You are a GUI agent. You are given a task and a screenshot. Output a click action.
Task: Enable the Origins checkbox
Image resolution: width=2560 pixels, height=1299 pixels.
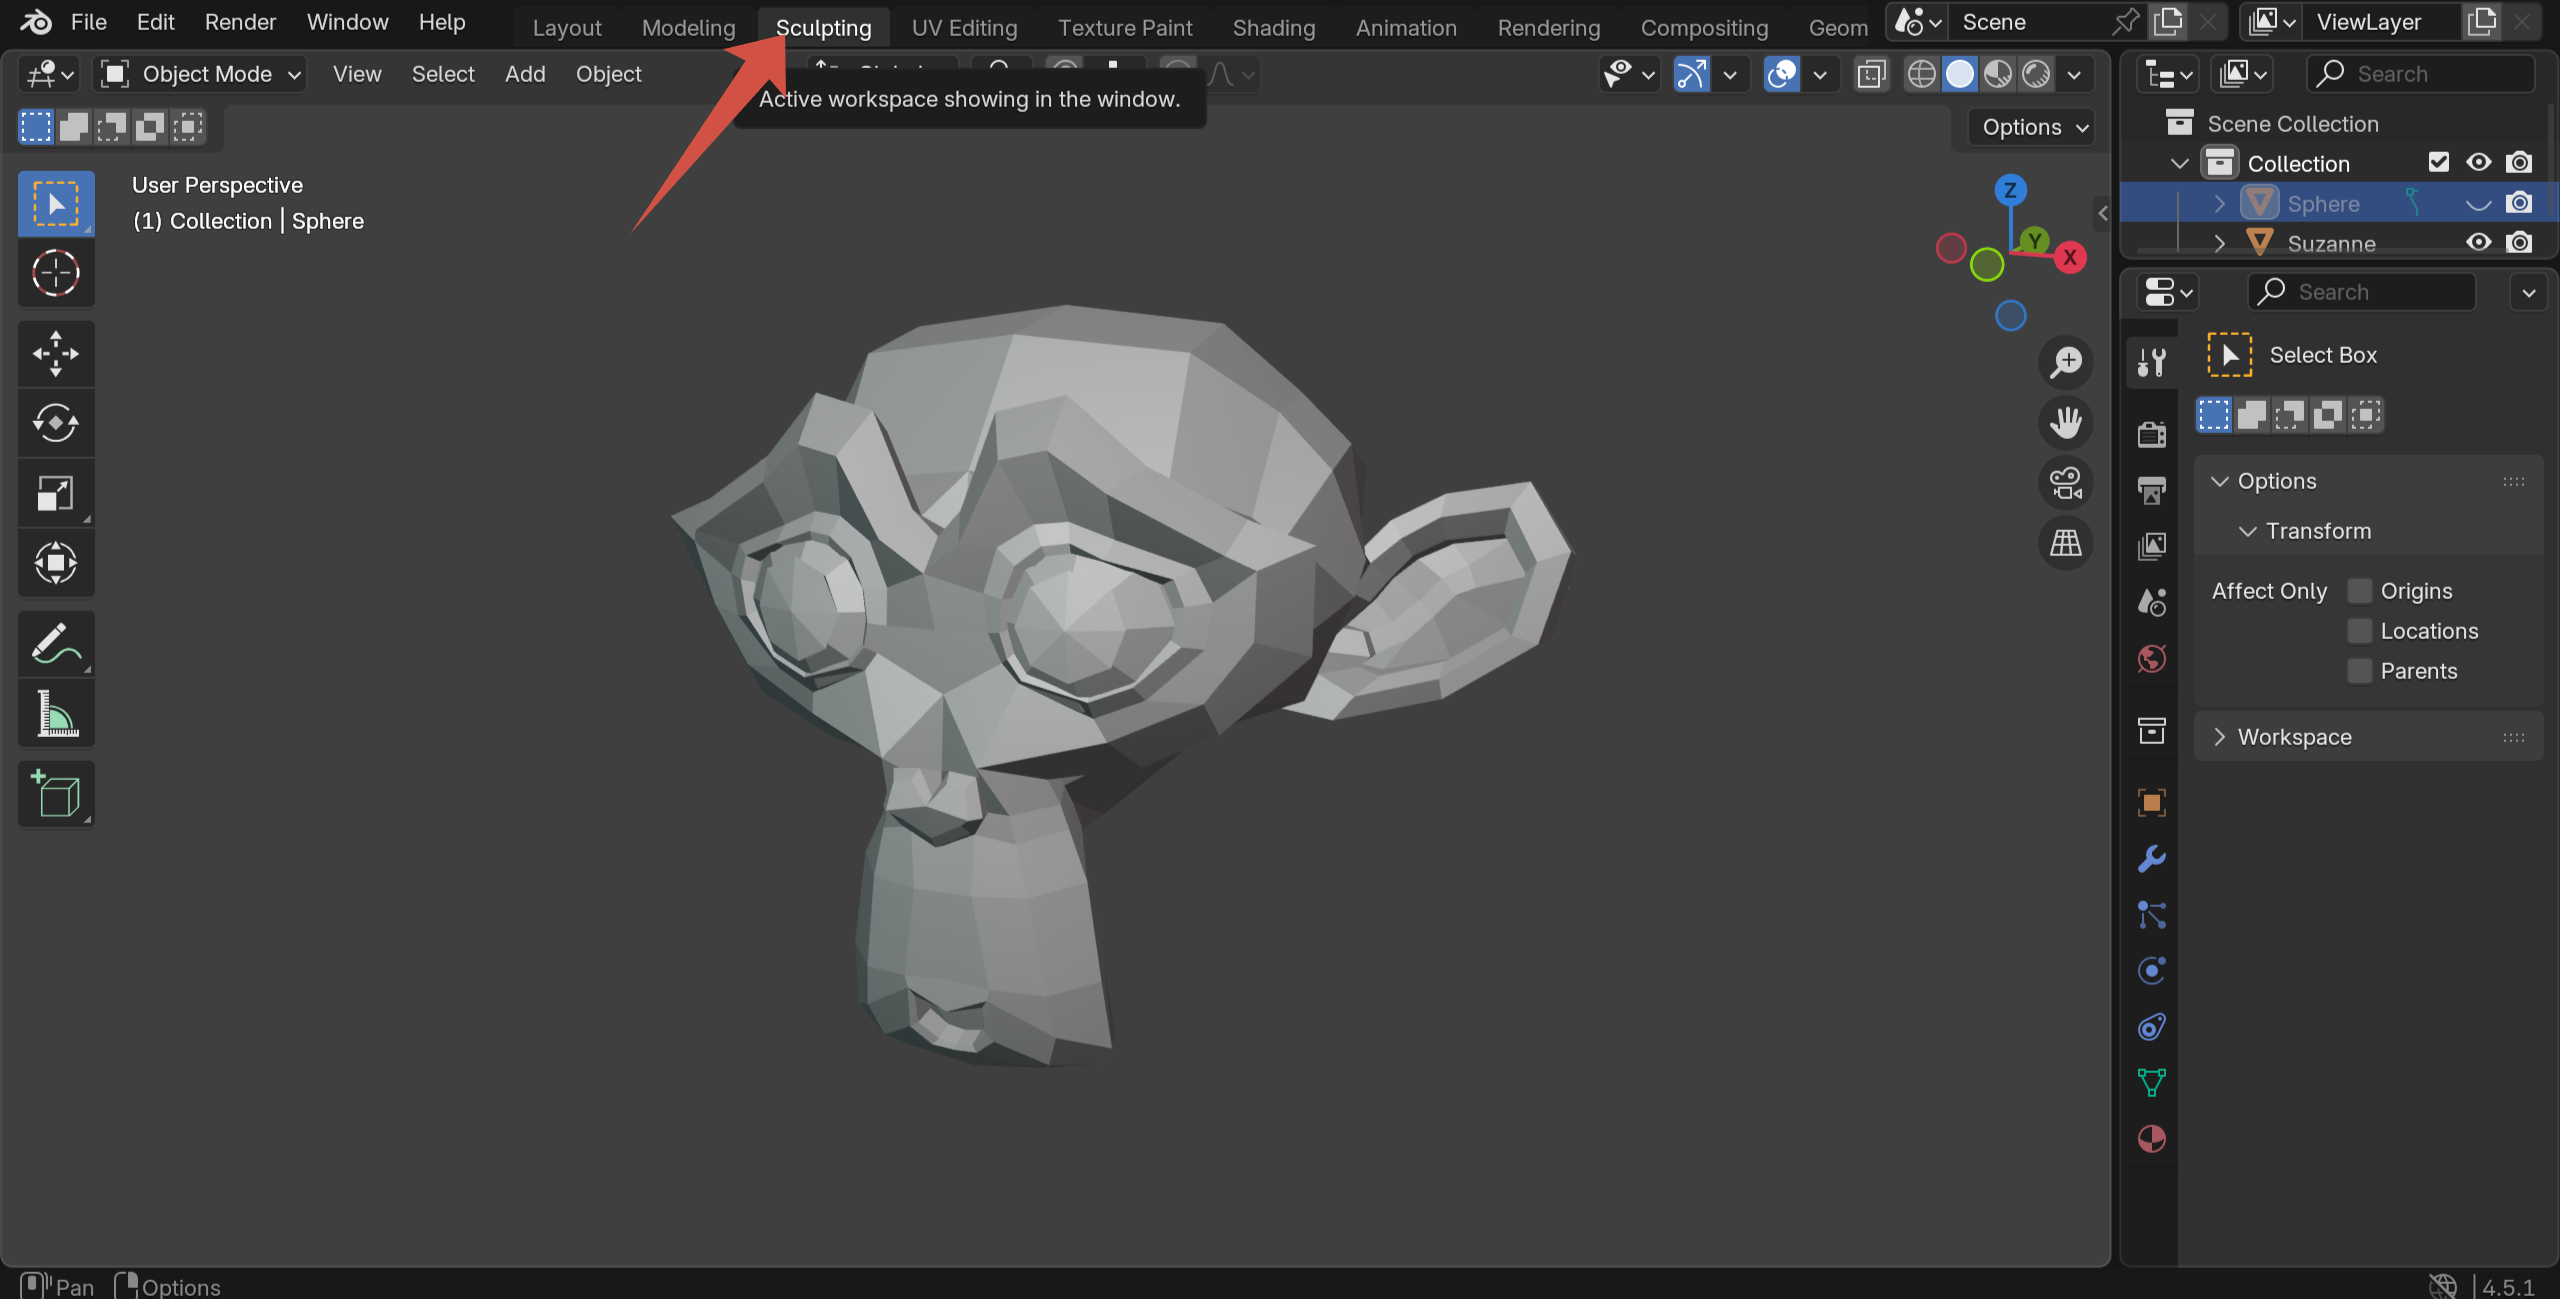pyautogui.click(x=2359, y=591)
